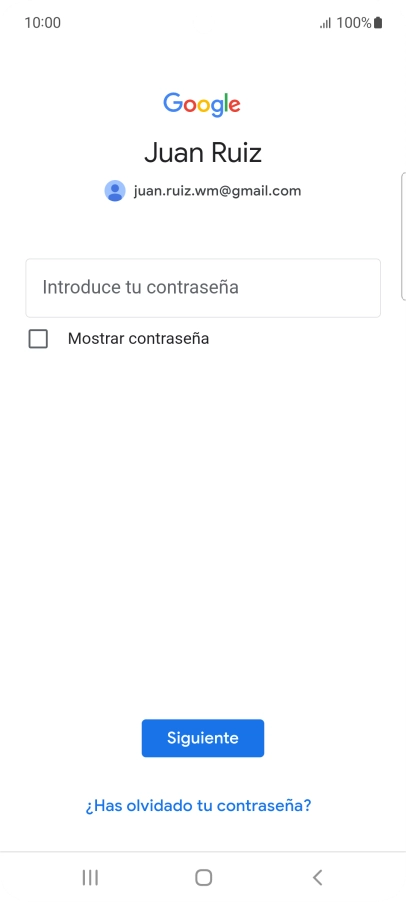
Task: Tap status bar space between clock and signal
Action: click(x=190, y=23)
